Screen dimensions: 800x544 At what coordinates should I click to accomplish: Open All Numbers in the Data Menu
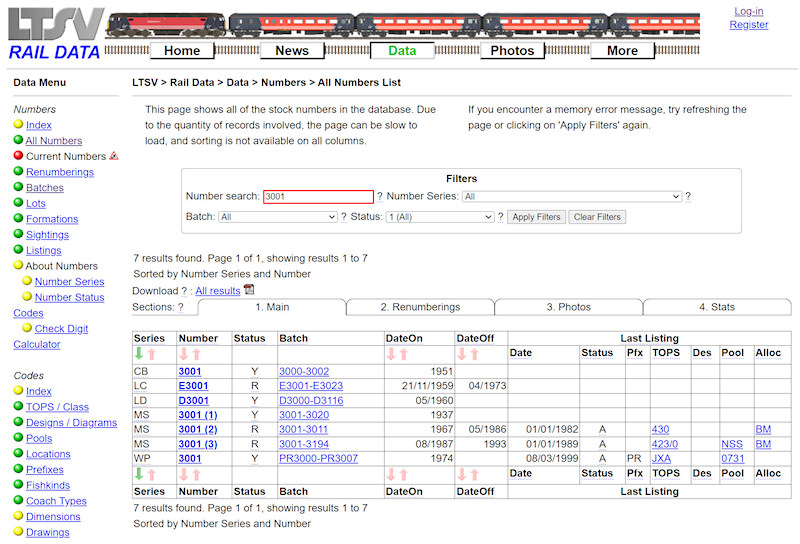tap(54, 140)
